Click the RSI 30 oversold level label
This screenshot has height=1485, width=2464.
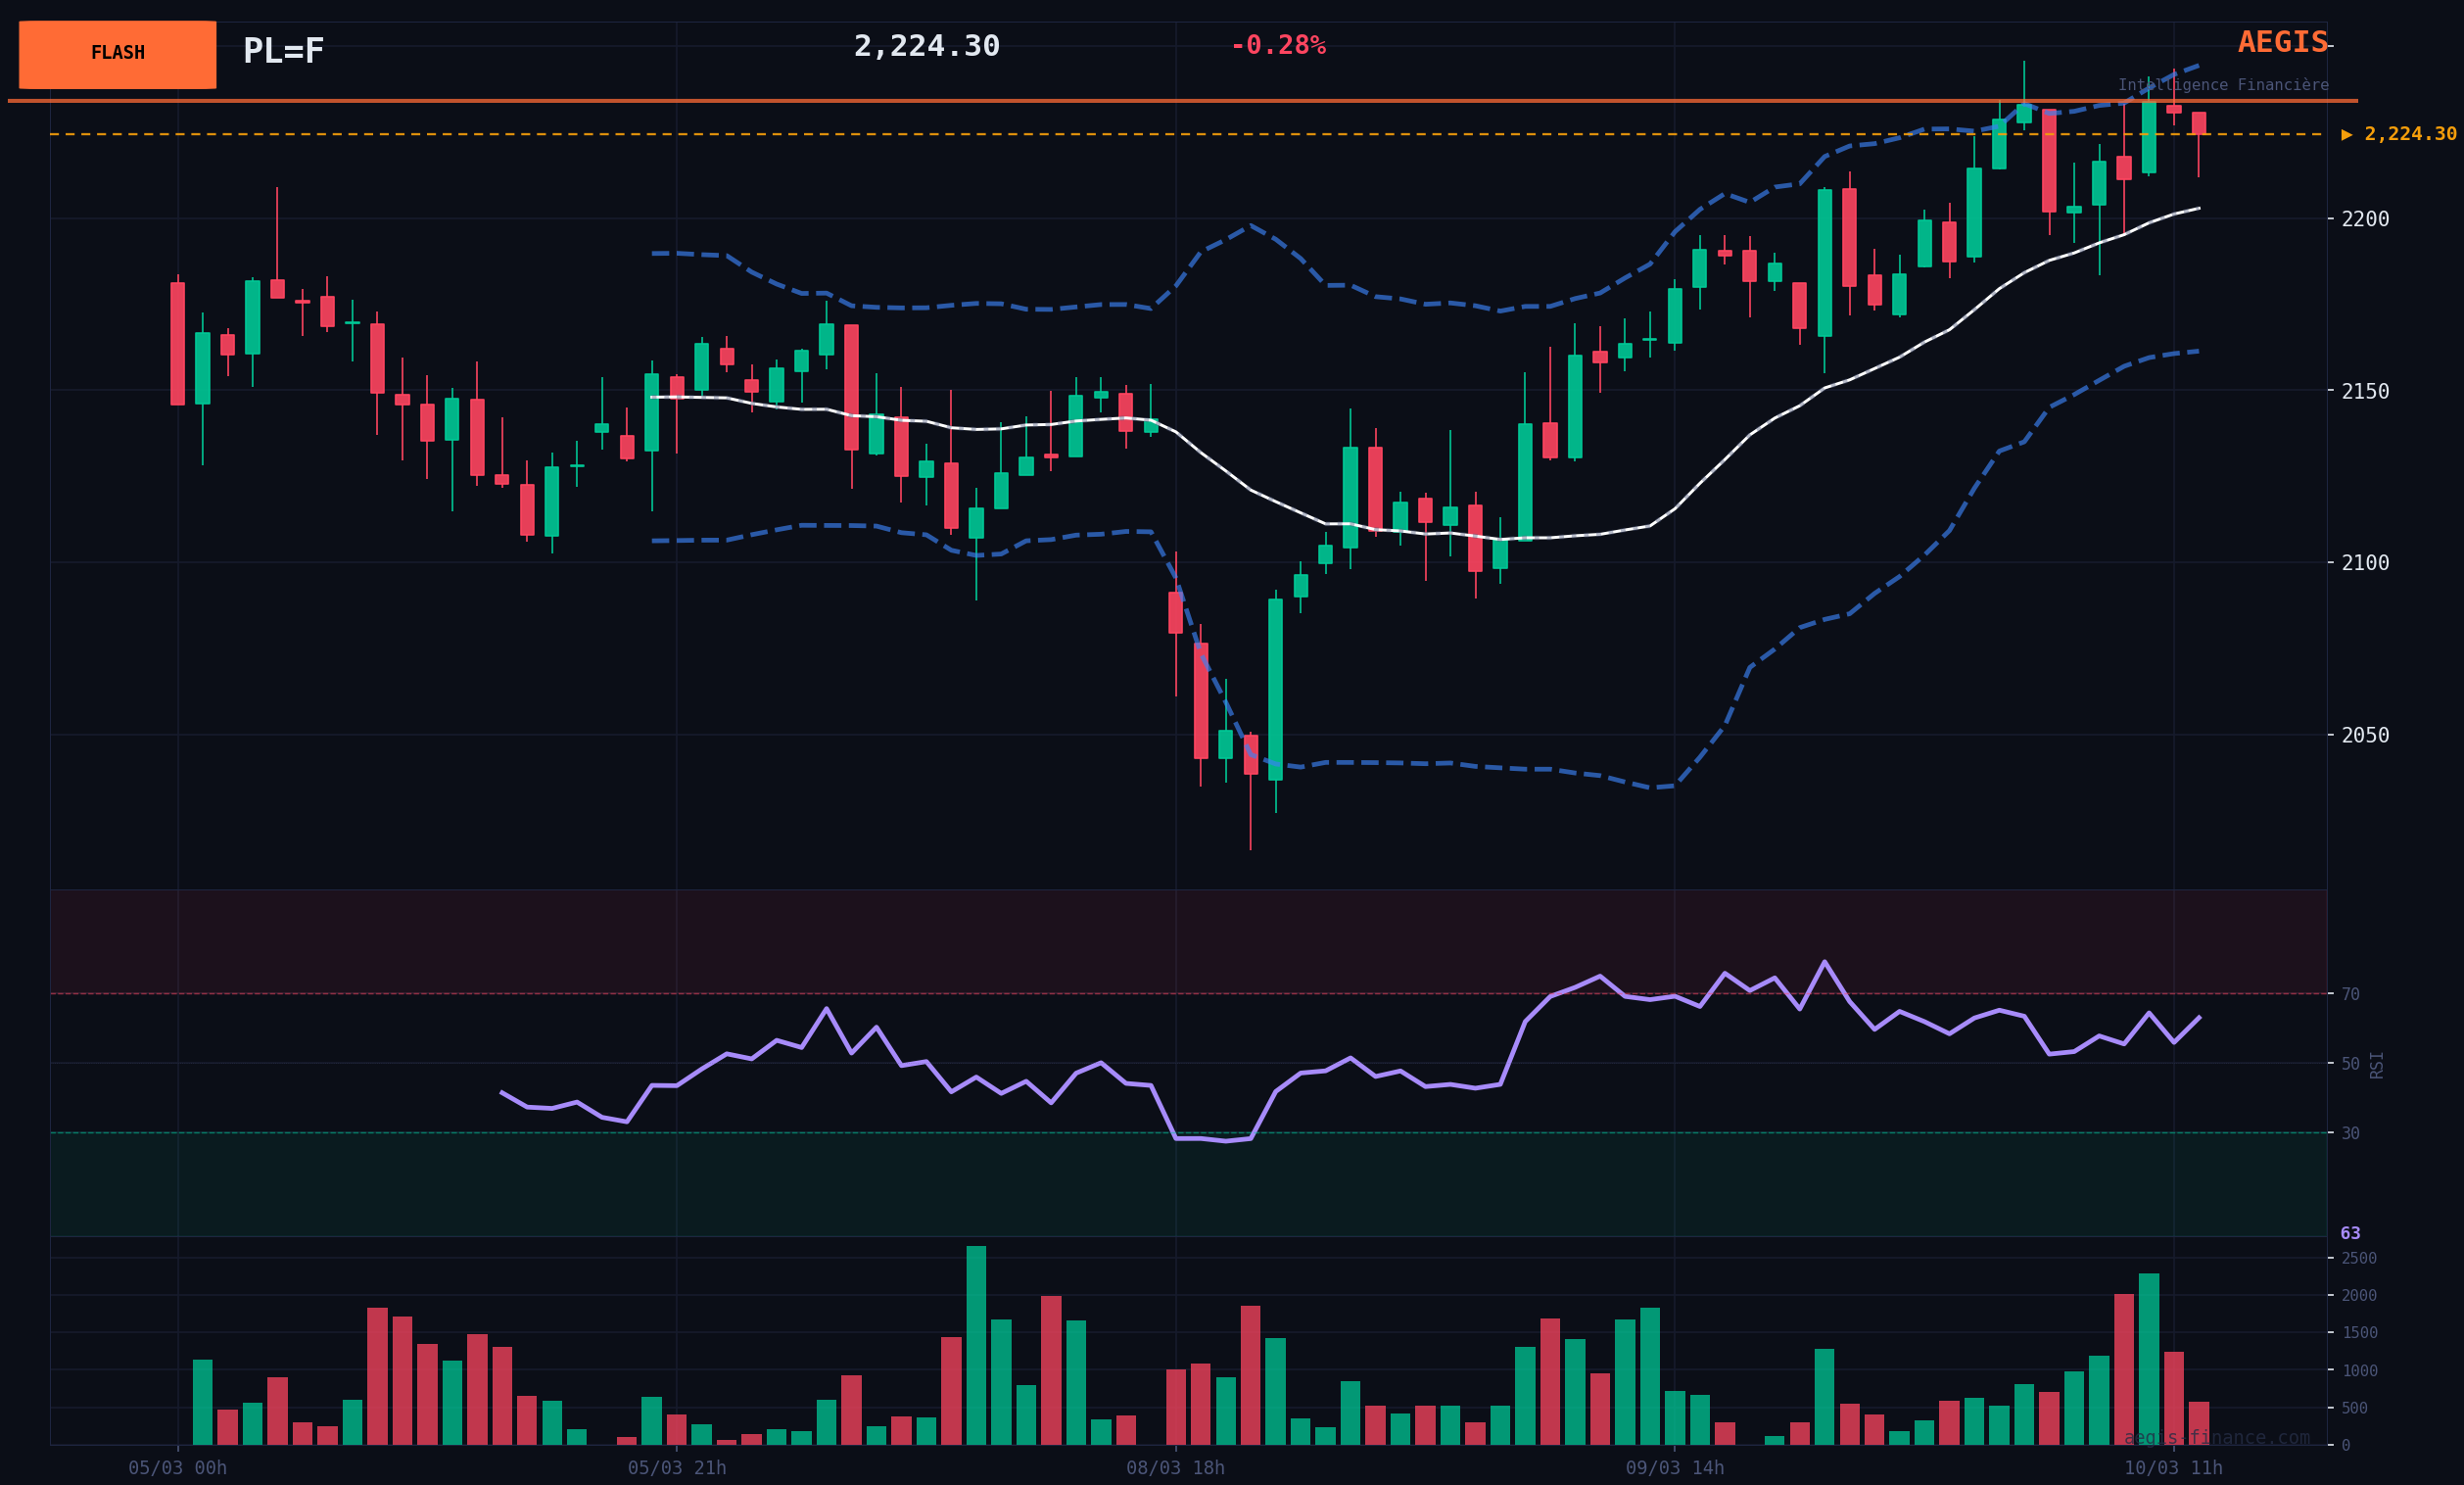pos(2350,1133)
